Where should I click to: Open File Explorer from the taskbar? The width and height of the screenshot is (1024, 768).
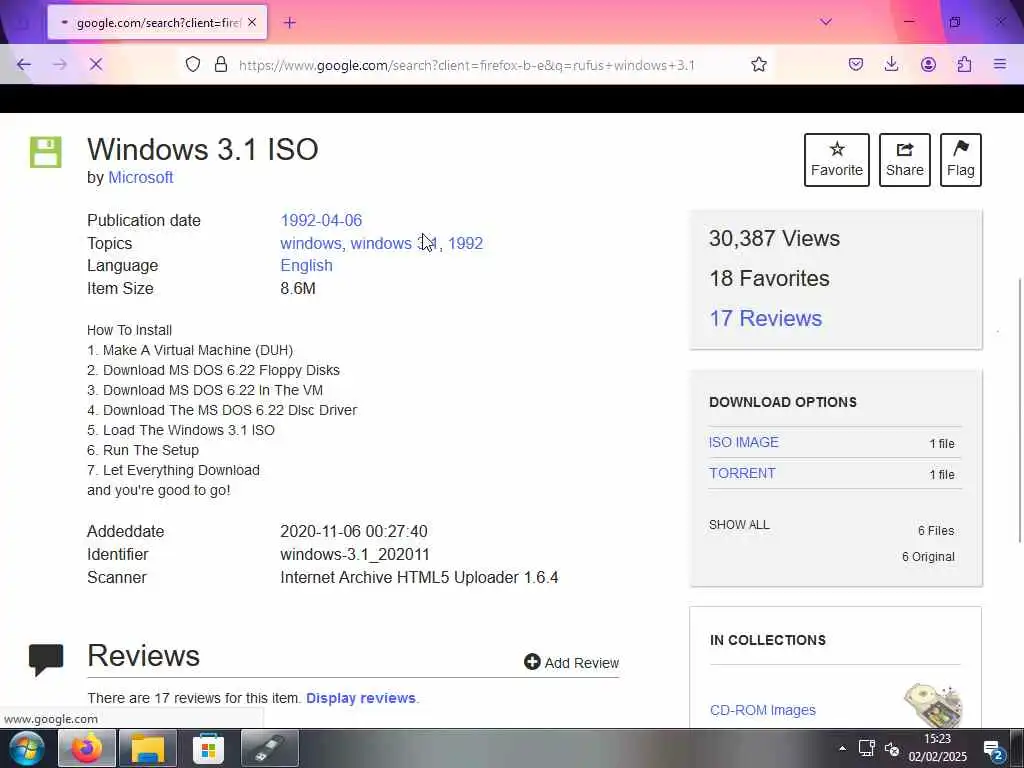pyautogui.click(x=148, y=749)
